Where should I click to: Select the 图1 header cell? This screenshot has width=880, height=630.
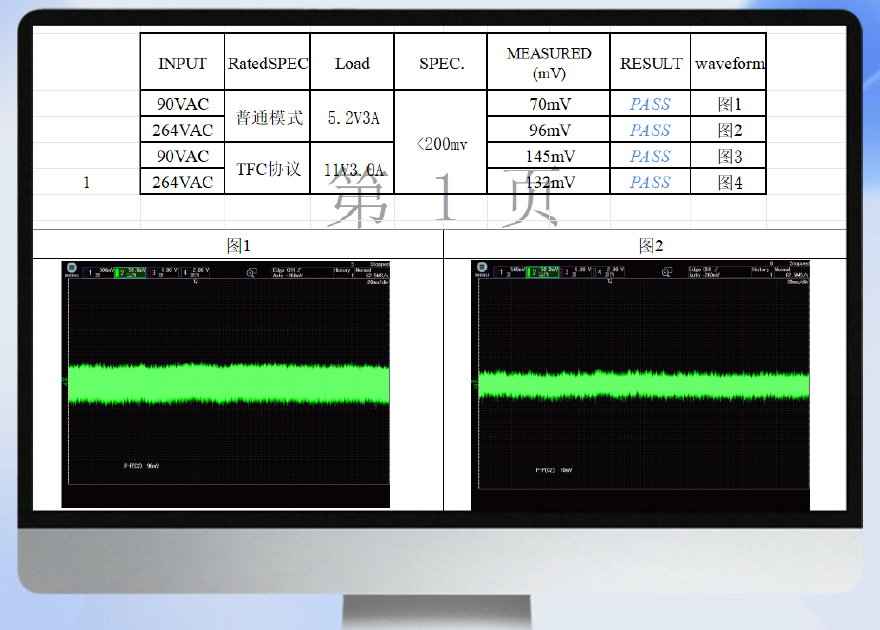coord(238,245)
